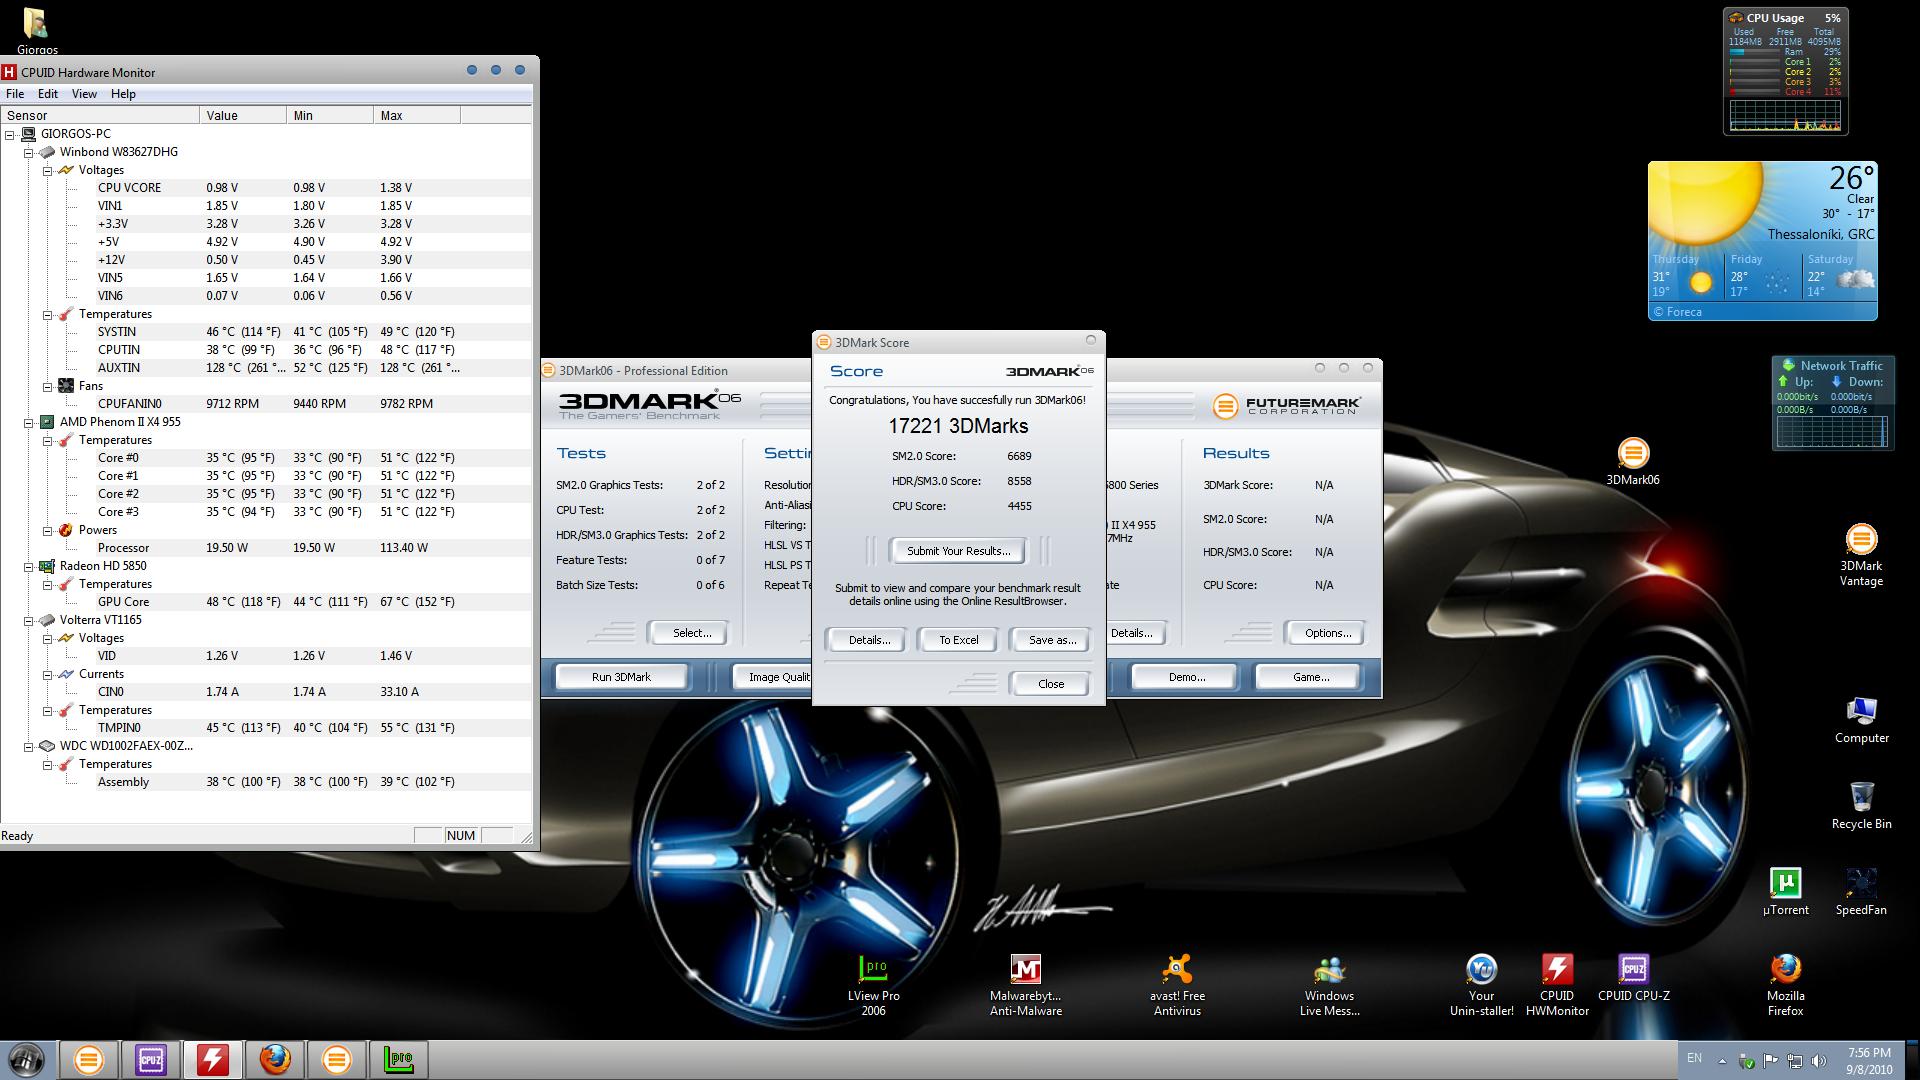Open the Giorgos folder on desktop
1920x1080 pixels.
(37, 30)
